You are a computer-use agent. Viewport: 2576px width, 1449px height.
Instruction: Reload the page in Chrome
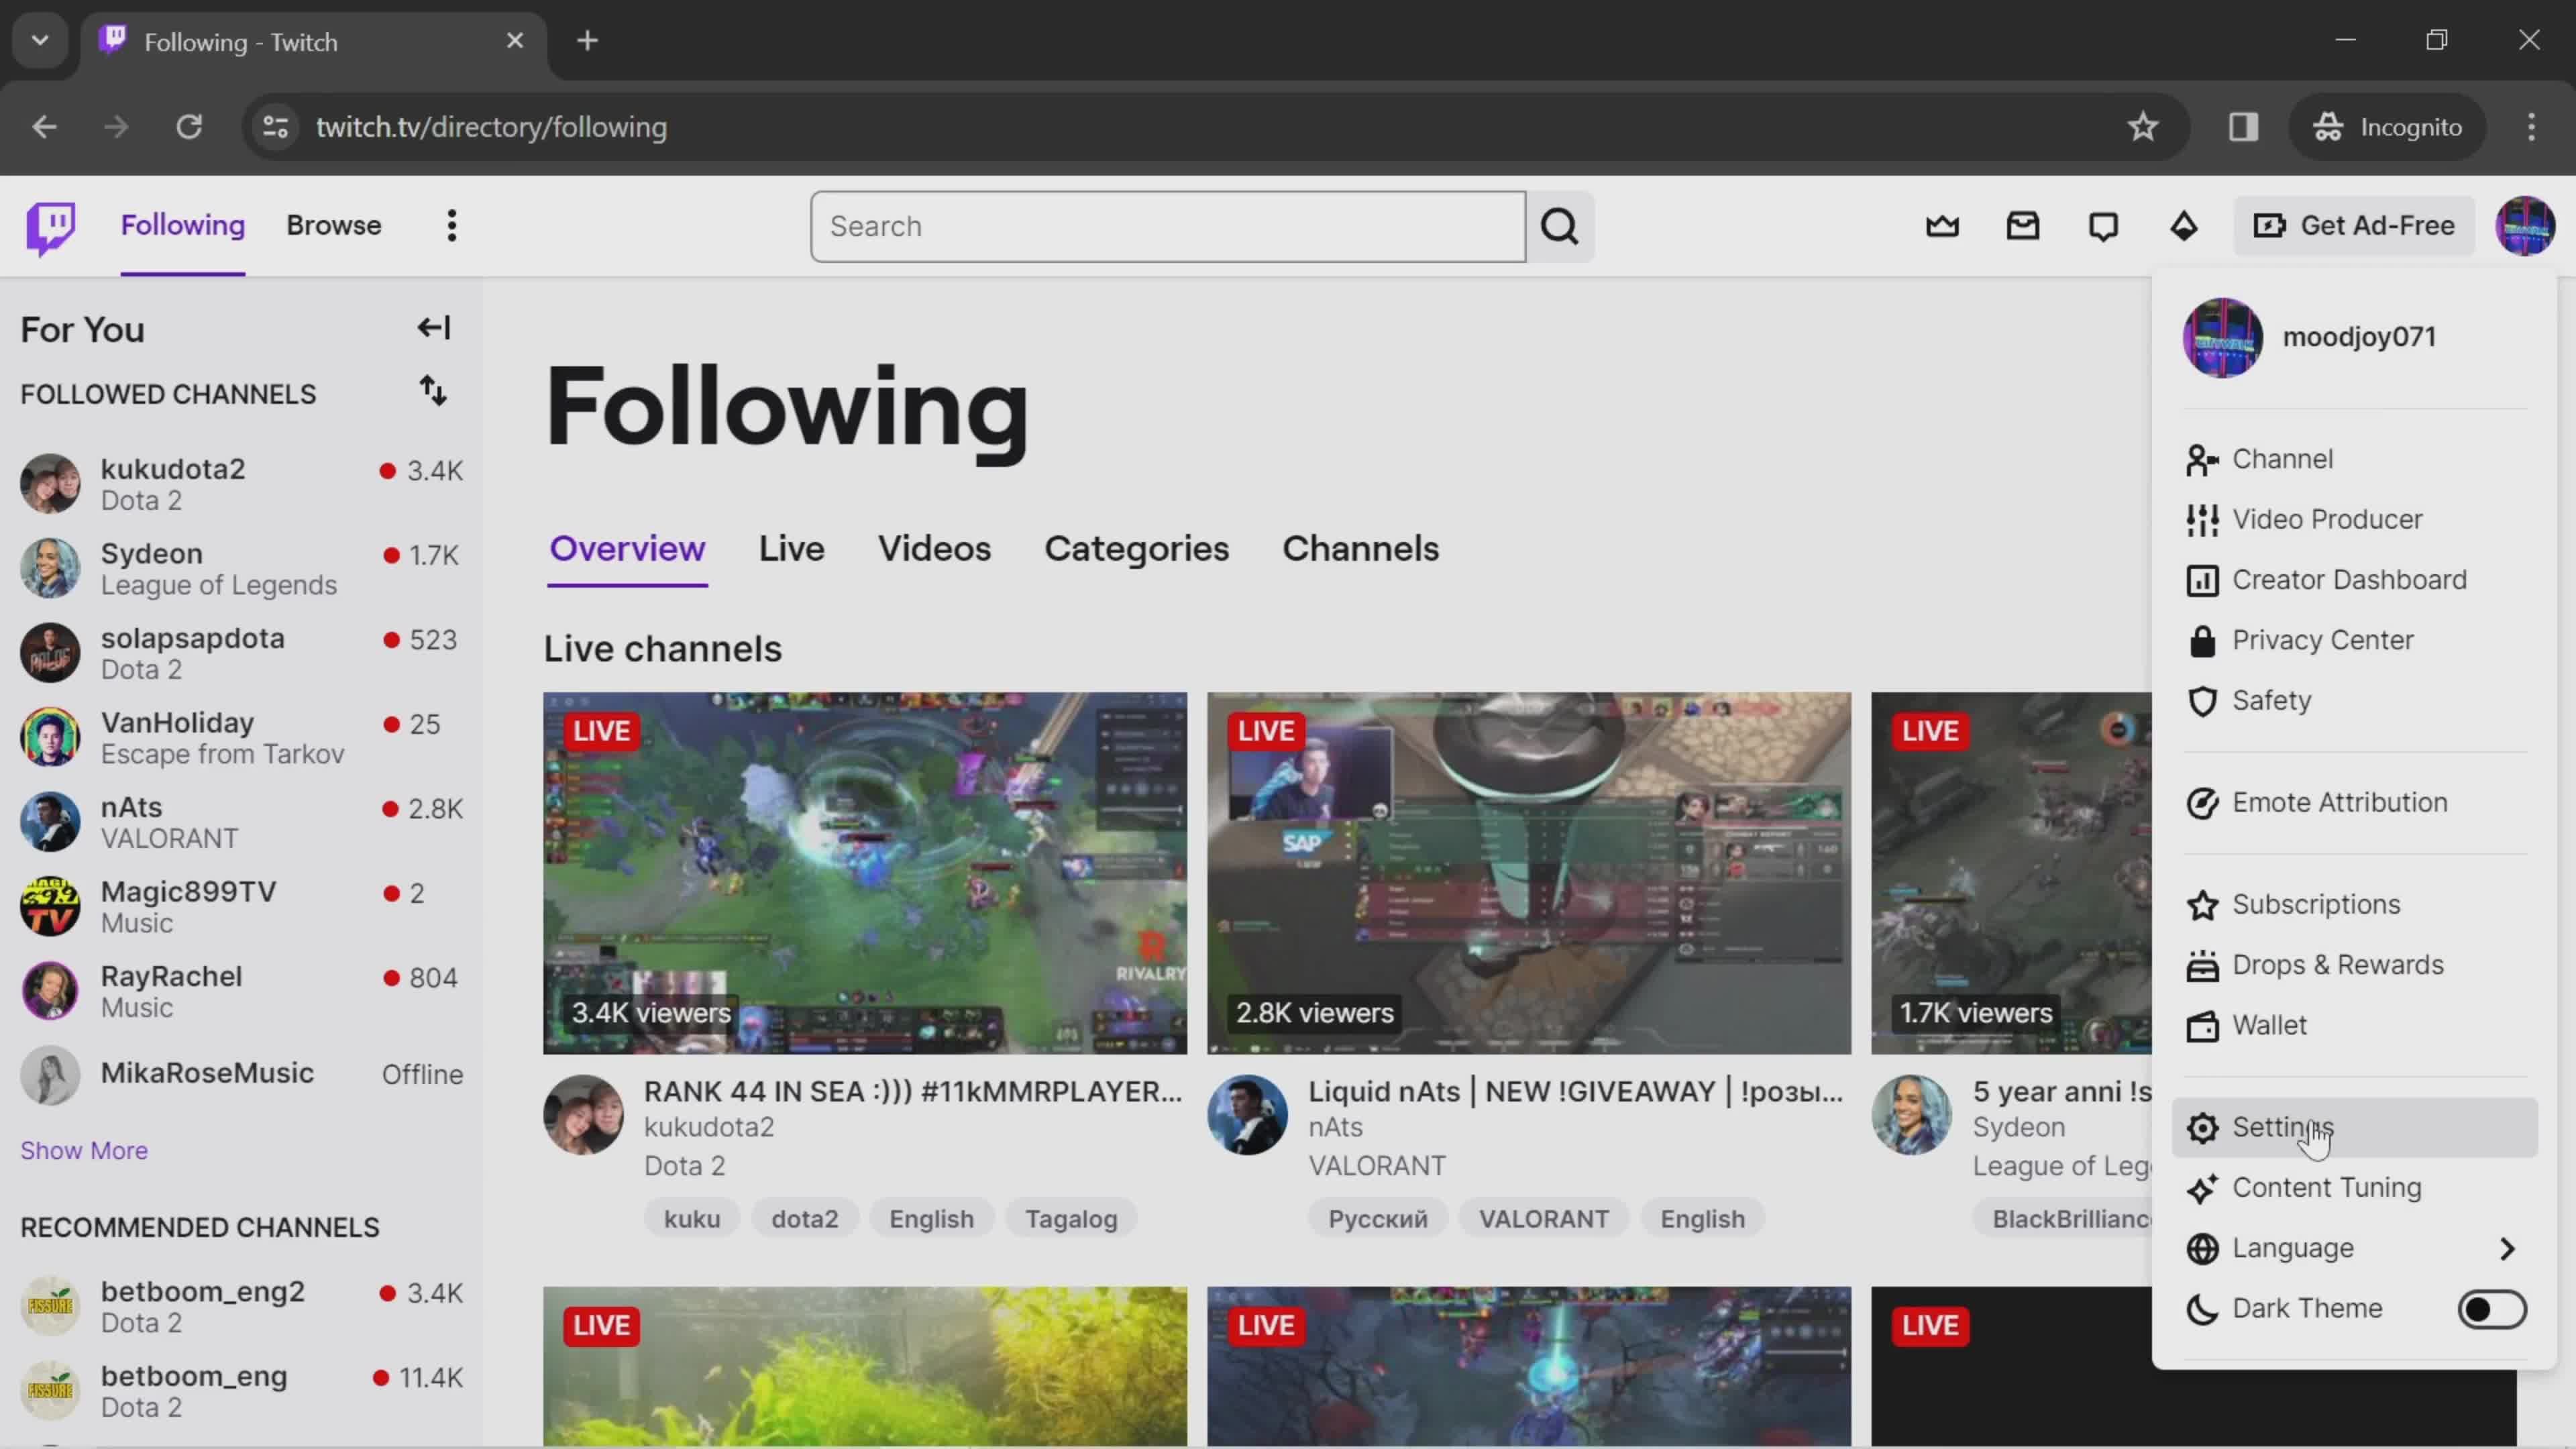(189, 127)
